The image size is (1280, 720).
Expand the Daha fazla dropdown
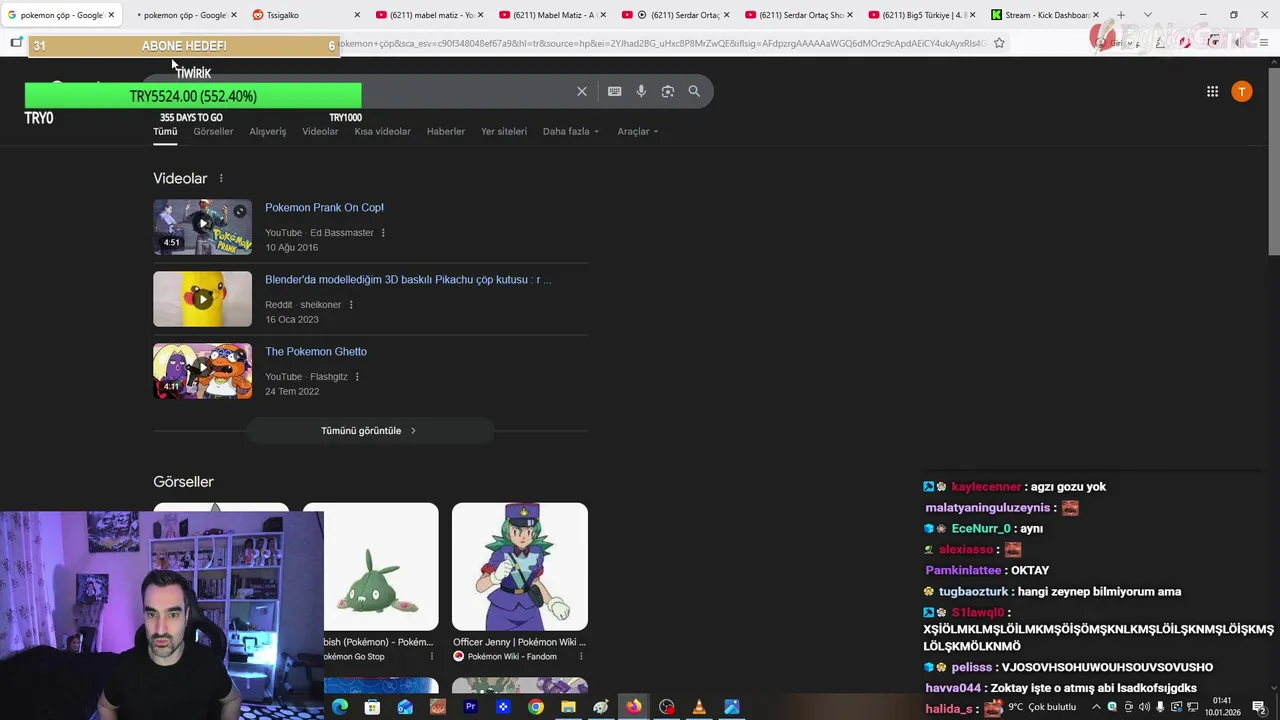[571, 131]
